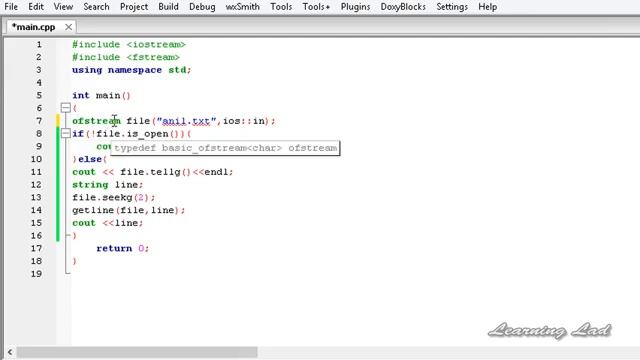Viewport: 640px width, 360px height.
Task: Click on 'int main()' declaration
Action: pos(101,95)
